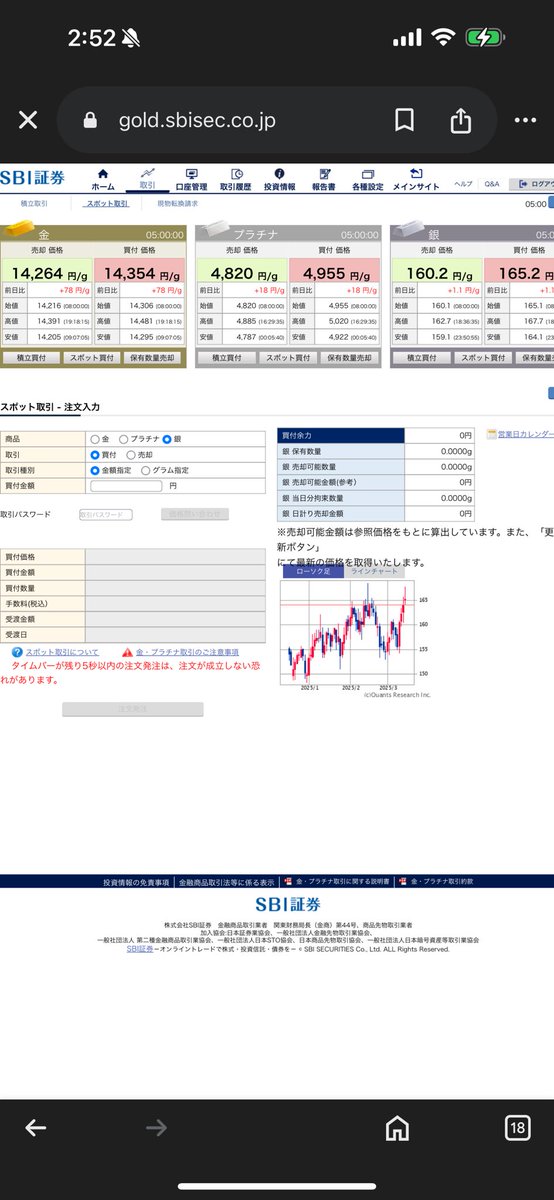Image resolution: width=554 pixels, height=1200 pixels.
Task: Tap the bookmark icon in browser bar
Action: pyautogui.click(x=404, y=120)
